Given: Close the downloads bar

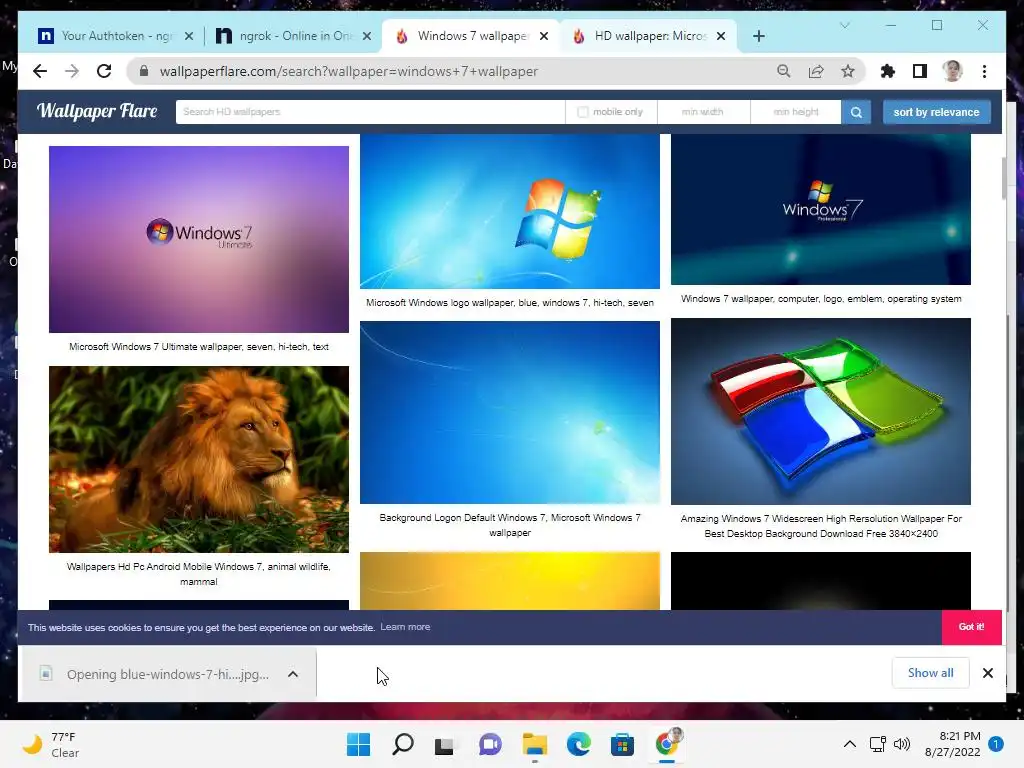Looking at the screenshot, I should (x=987, y=673).
